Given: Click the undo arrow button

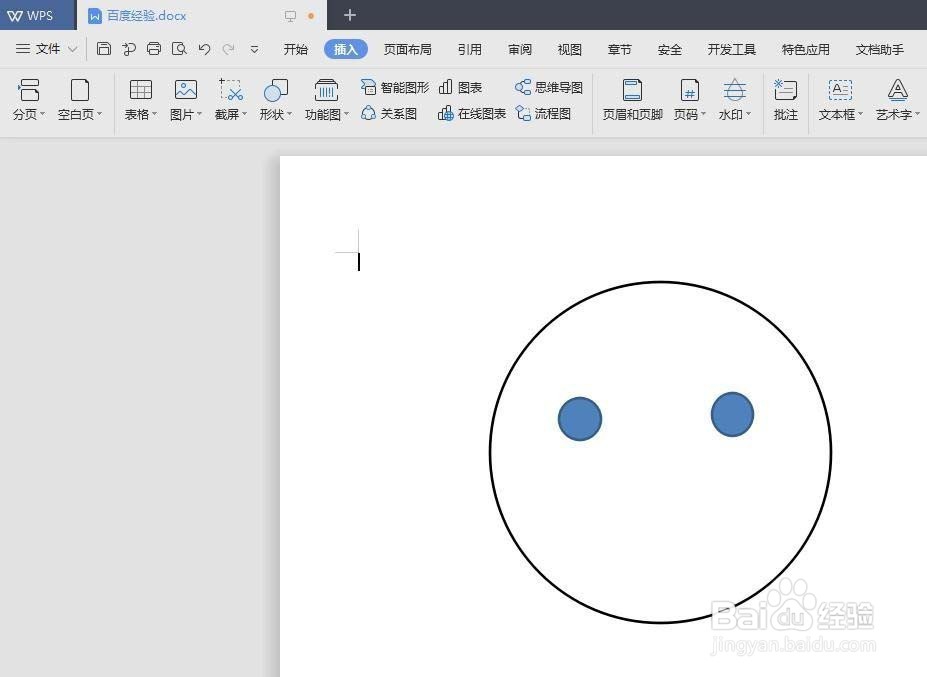Looking at the screenshot, I should click(x=205, y=48).
